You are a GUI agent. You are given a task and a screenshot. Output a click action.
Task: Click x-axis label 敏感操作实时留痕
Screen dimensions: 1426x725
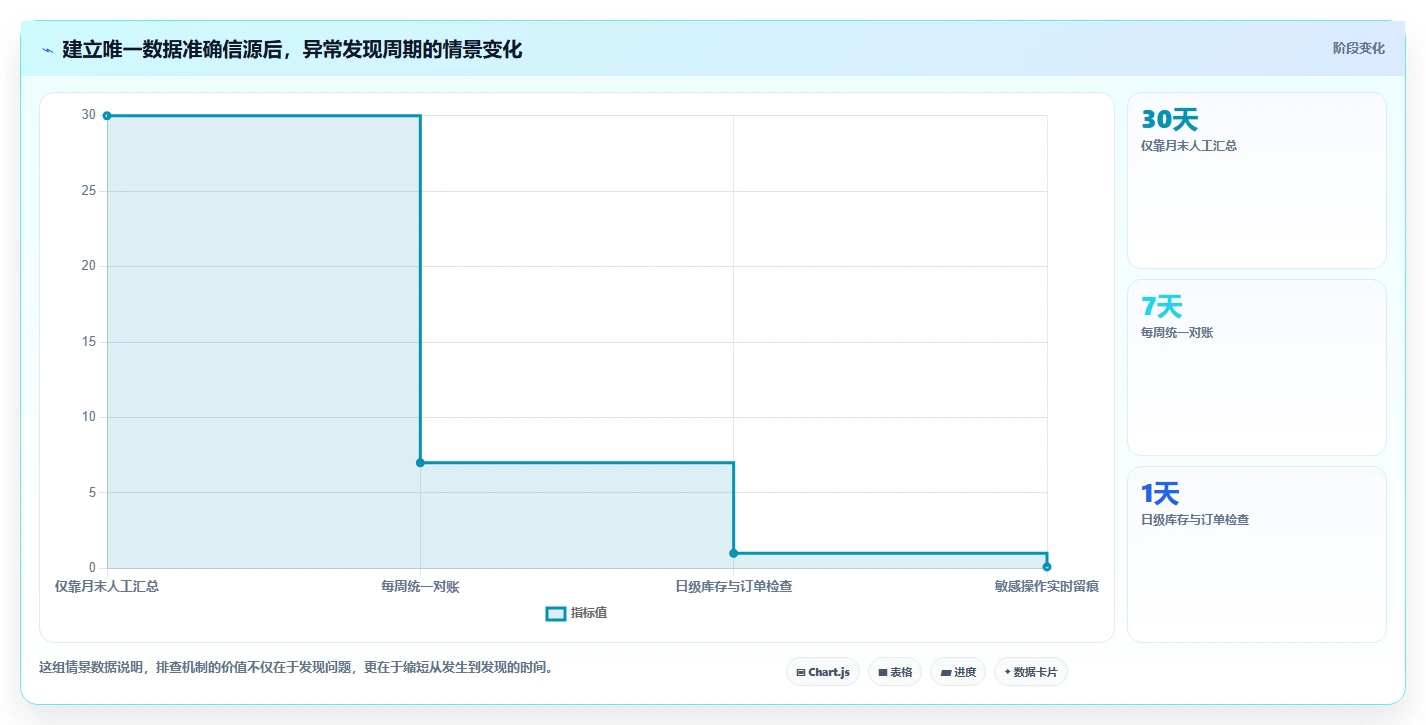click(1047, 586)
